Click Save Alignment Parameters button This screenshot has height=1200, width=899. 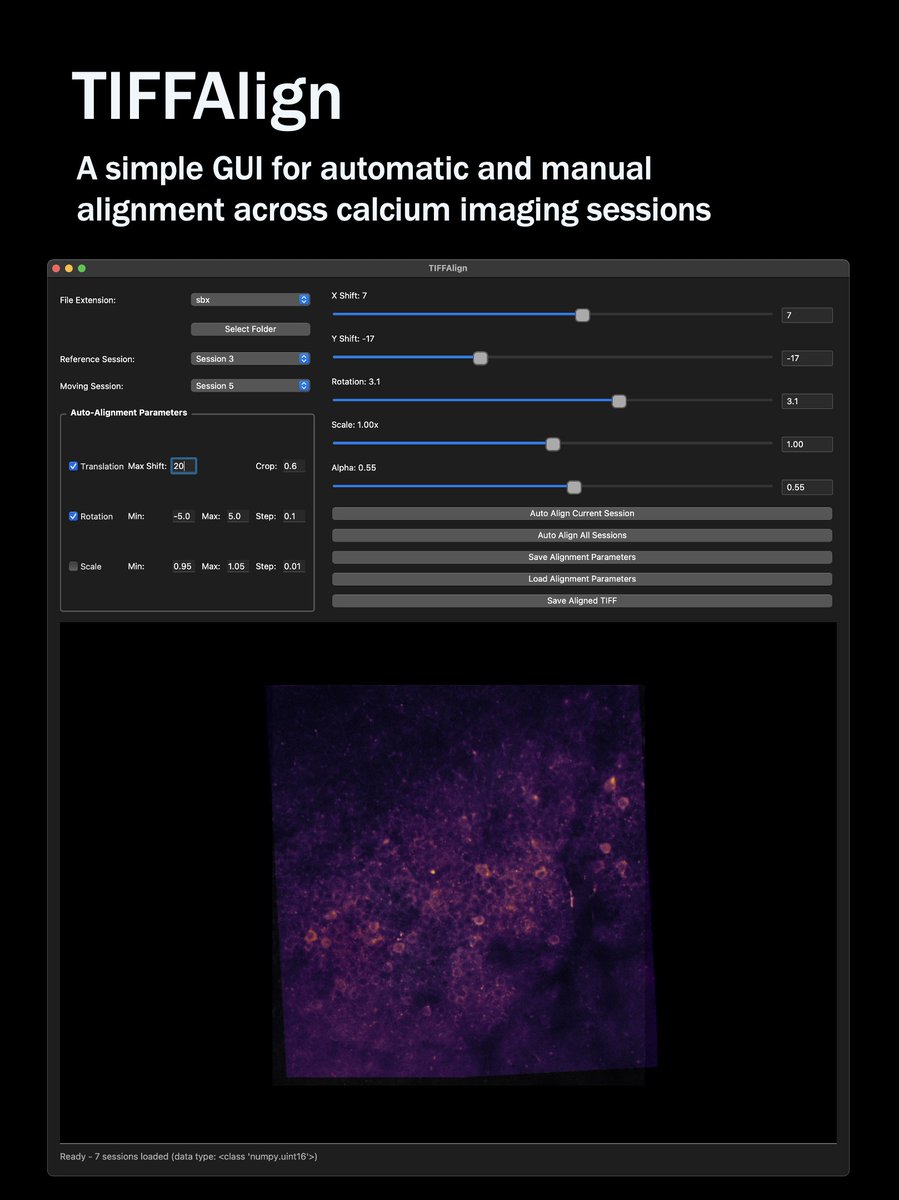(582, 557)
